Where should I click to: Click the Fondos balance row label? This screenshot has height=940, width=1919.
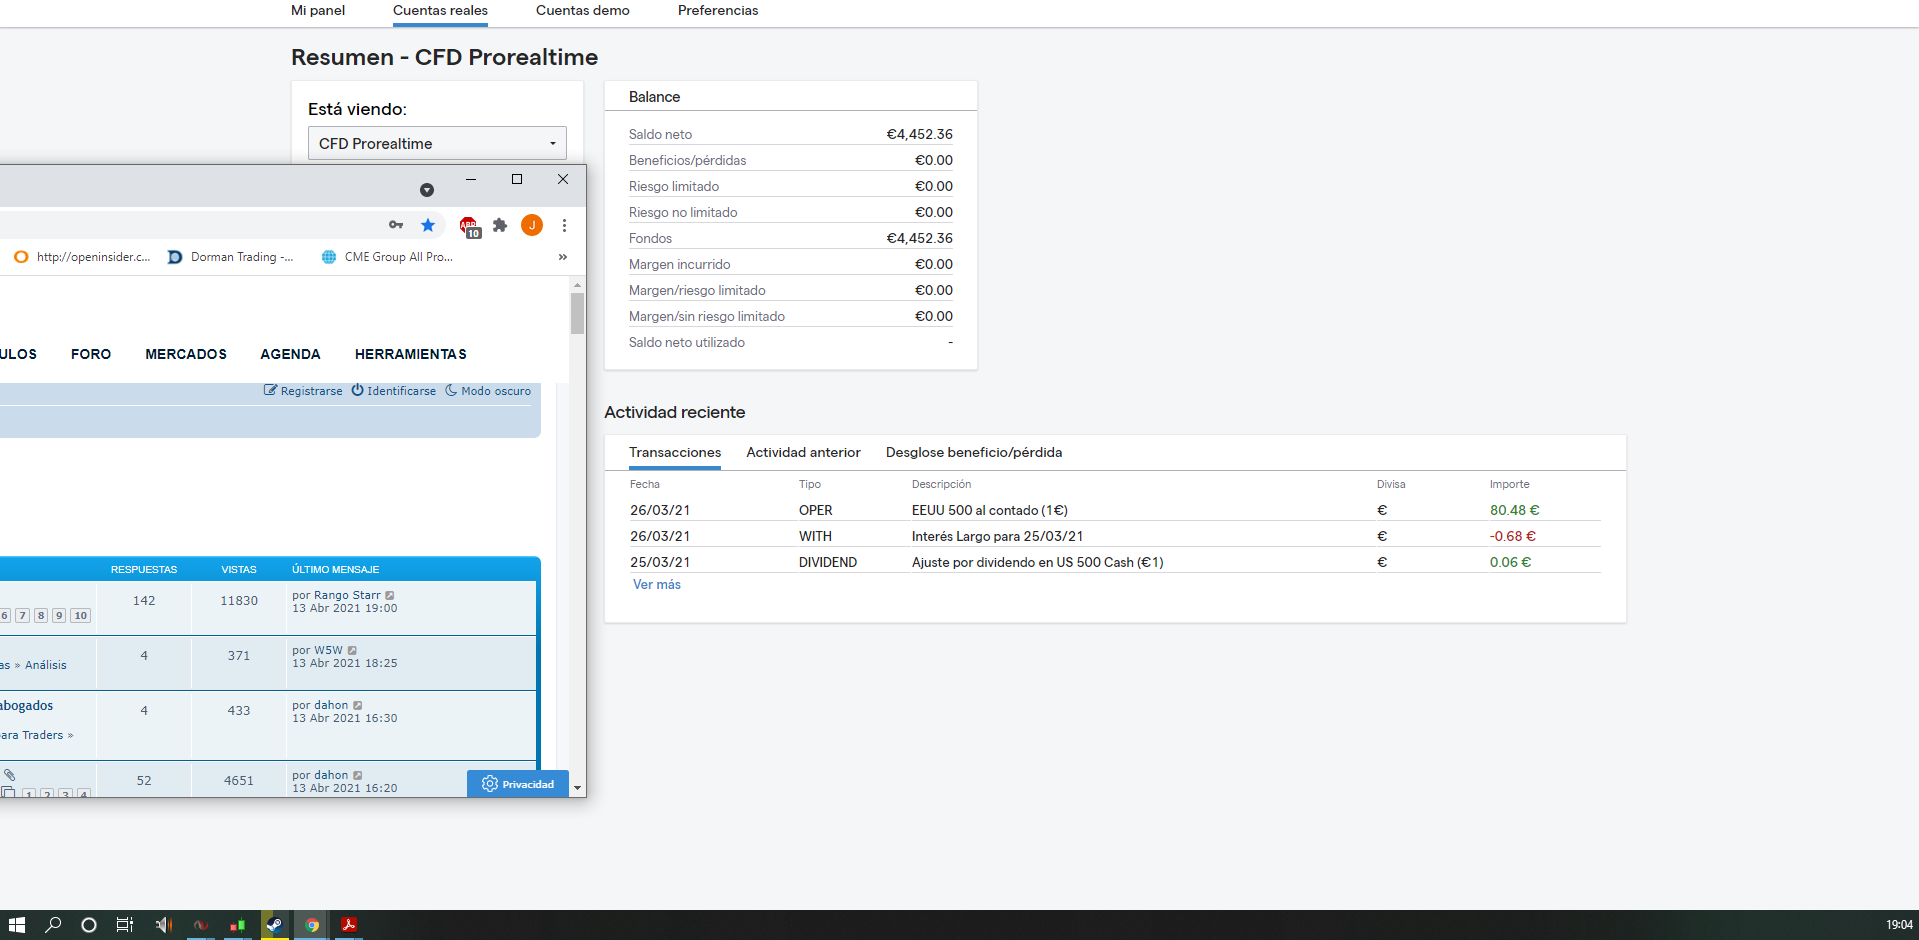[650, 238]
